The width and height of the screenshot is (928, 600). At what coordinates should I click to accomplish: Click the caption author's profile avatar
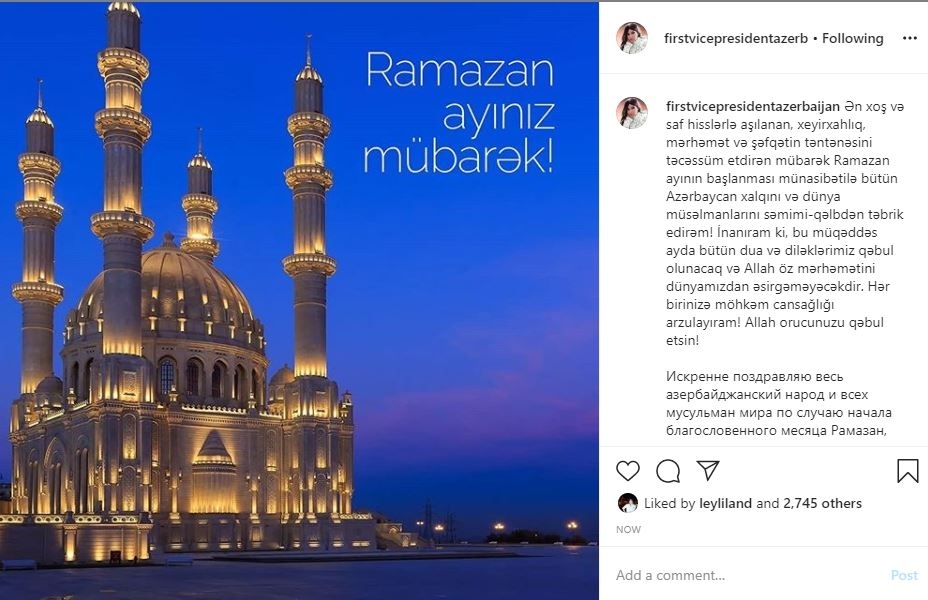click(x=632, y=112)
